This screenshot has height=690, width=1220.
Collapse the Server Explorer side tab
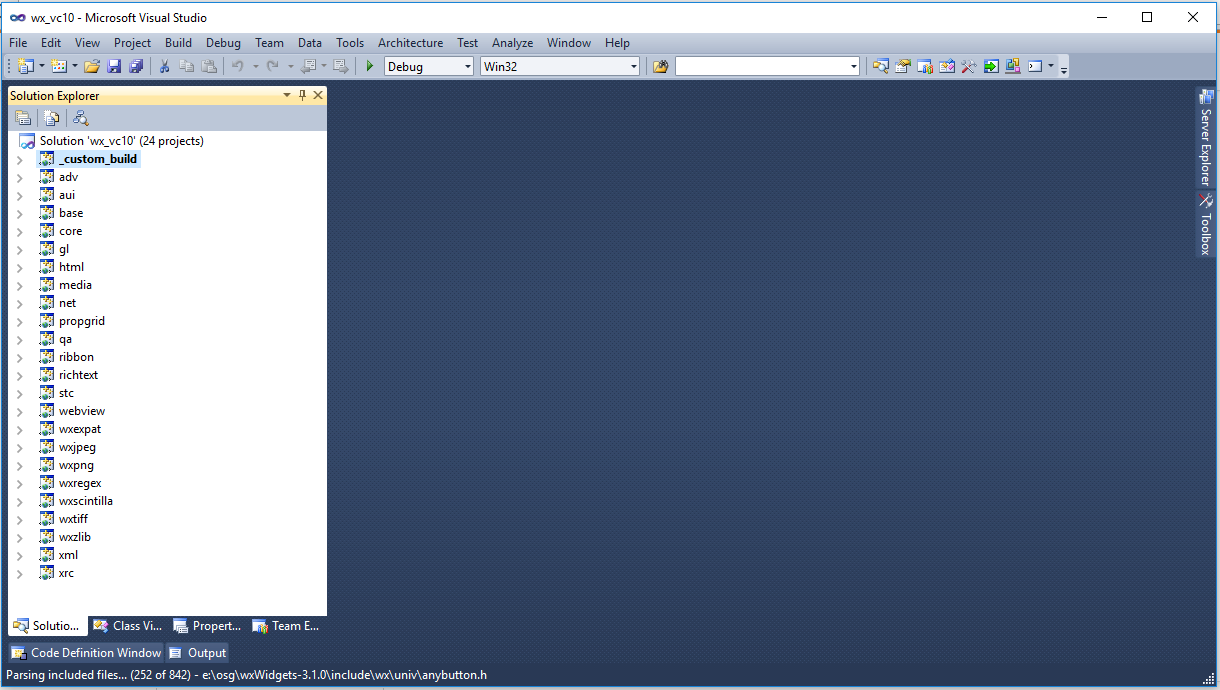[1206, 130]
